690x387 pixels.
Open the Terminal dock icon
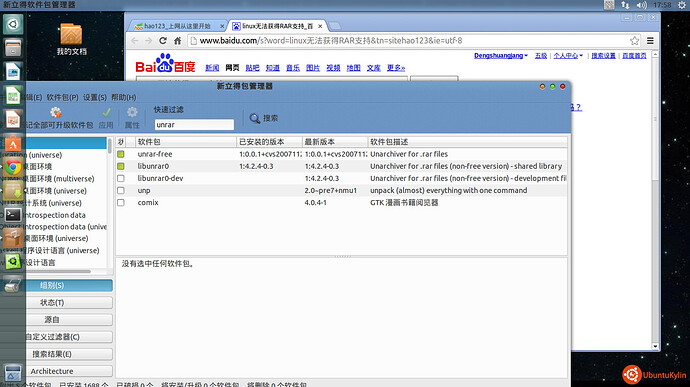point(13,214)
